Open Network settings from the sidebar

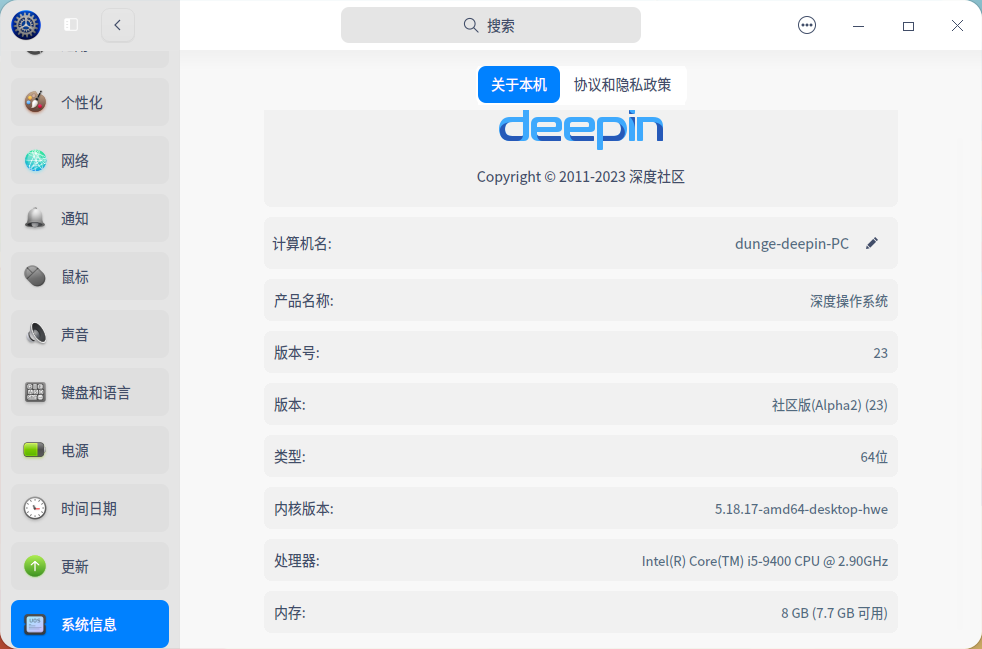[89, 160]
